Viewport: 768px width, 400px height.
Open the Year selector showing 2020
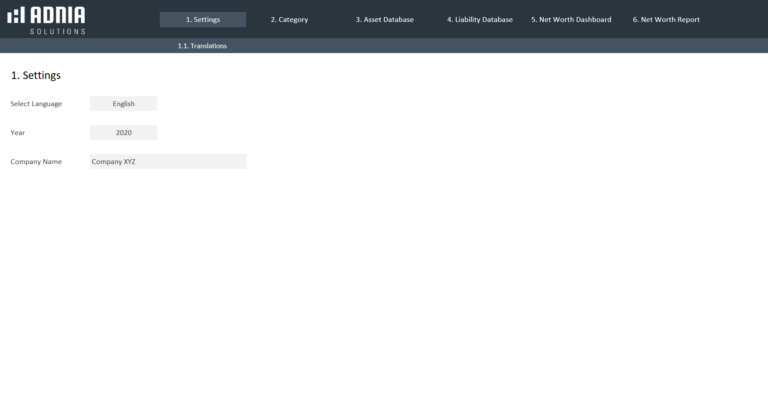123,132
